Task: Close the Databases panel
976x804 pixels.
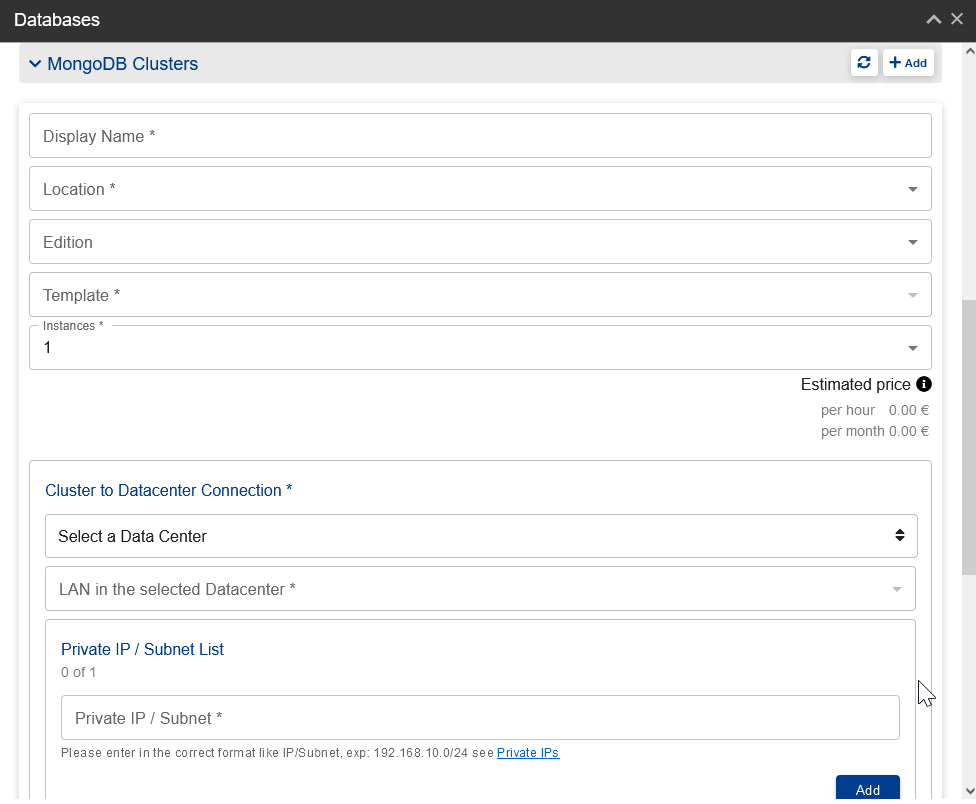Action: point(957,19)
